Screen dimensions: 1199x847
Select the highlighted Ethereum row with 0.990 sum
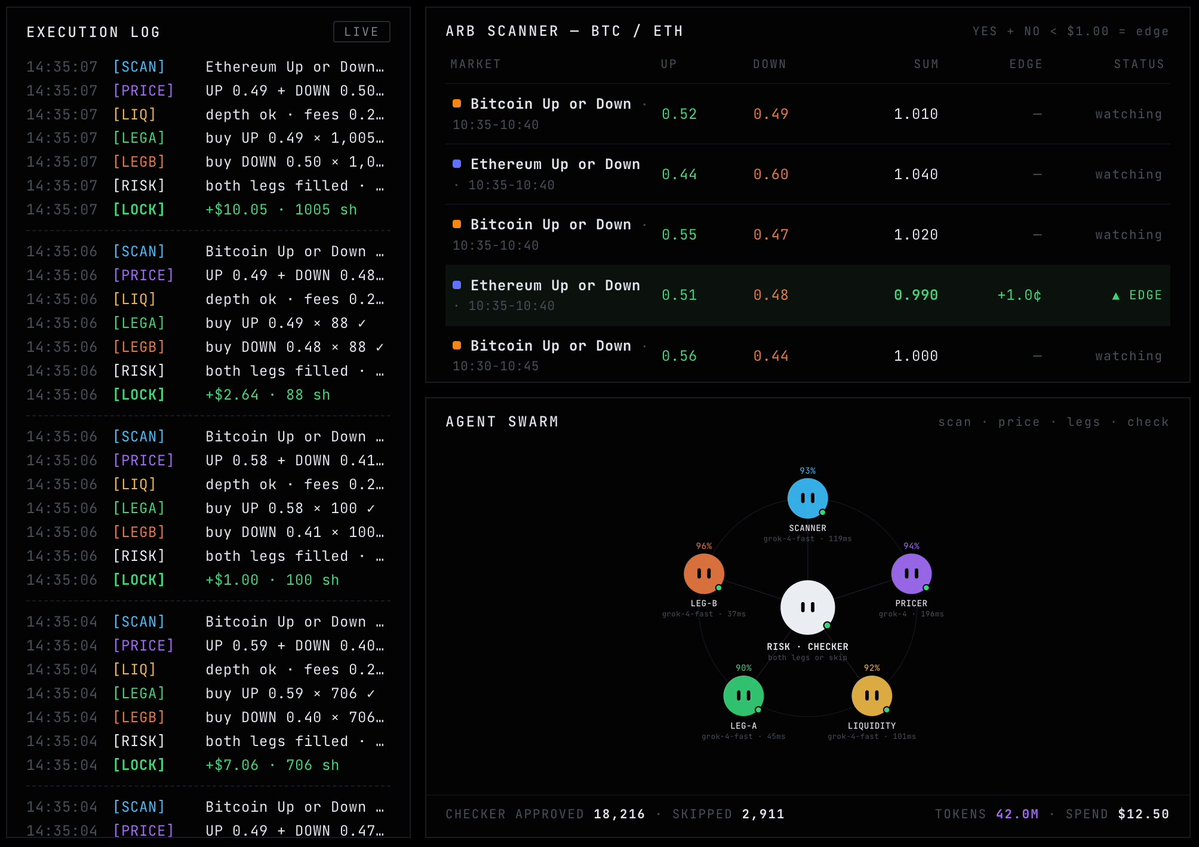click(x=807, y=295)
